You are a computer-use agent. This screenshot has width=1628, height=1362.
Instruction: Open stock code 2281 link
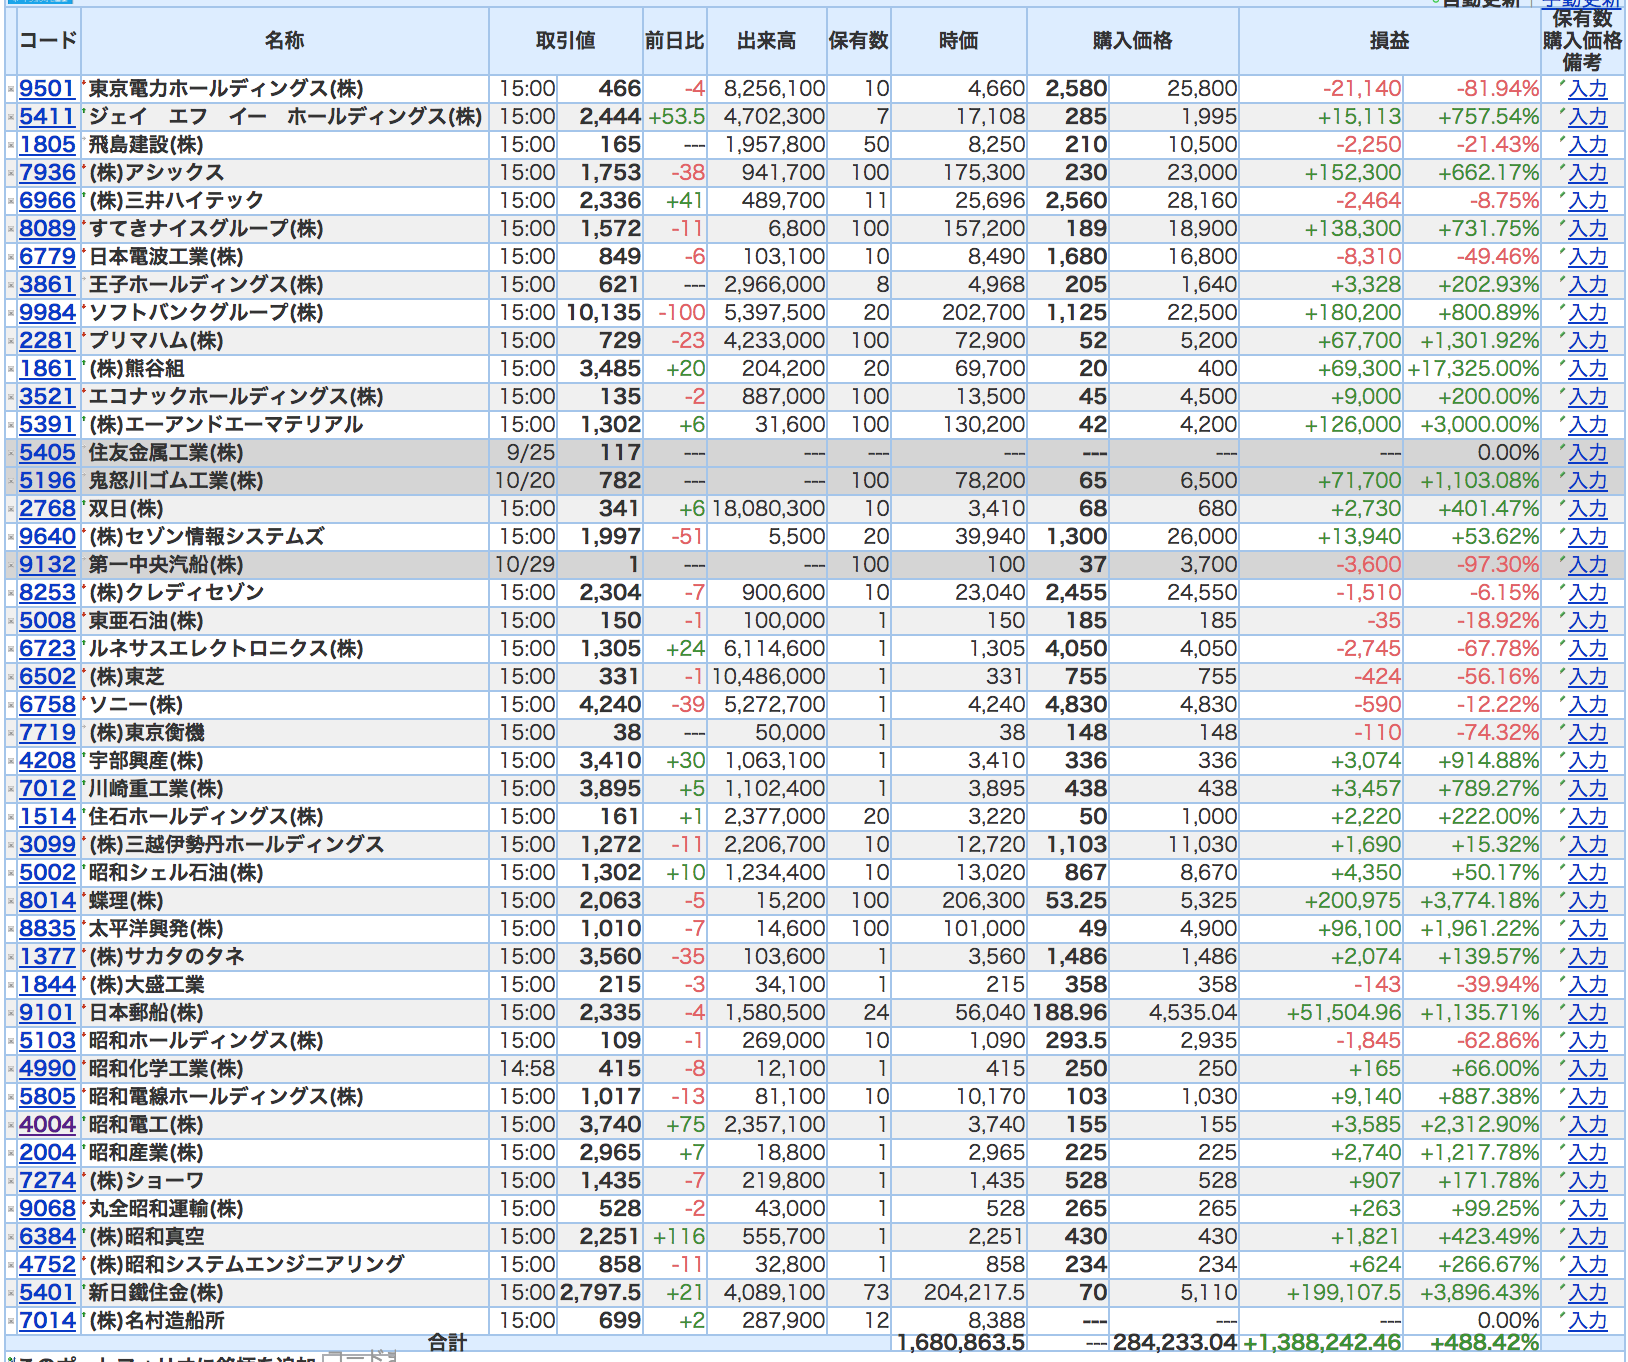tap(47, 341)
